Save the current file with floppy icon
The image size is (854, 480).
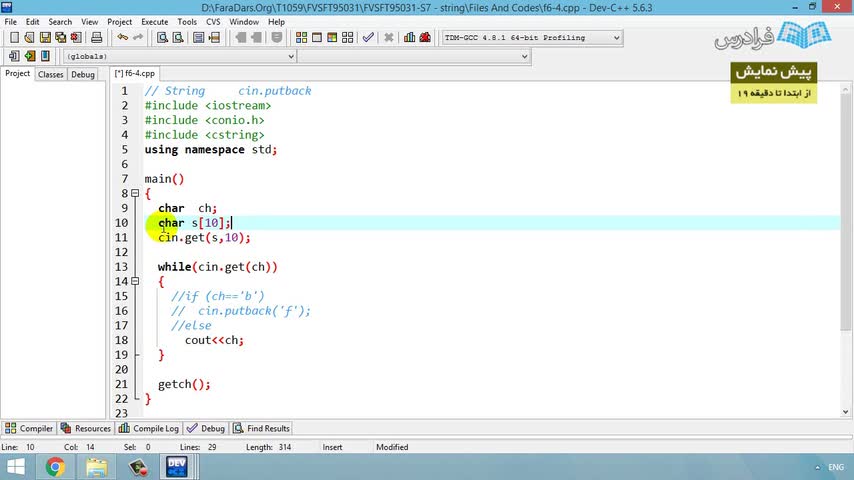45,38
